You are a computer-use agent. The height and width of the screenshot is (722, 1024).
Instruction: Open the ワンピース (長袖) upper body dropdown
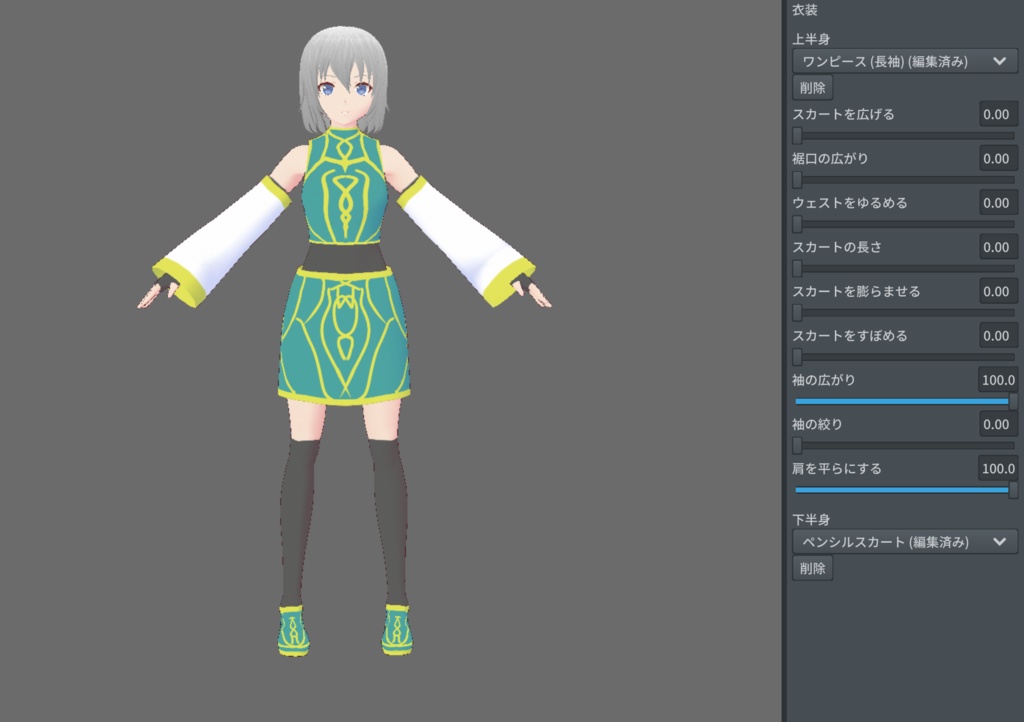(903, 61)
